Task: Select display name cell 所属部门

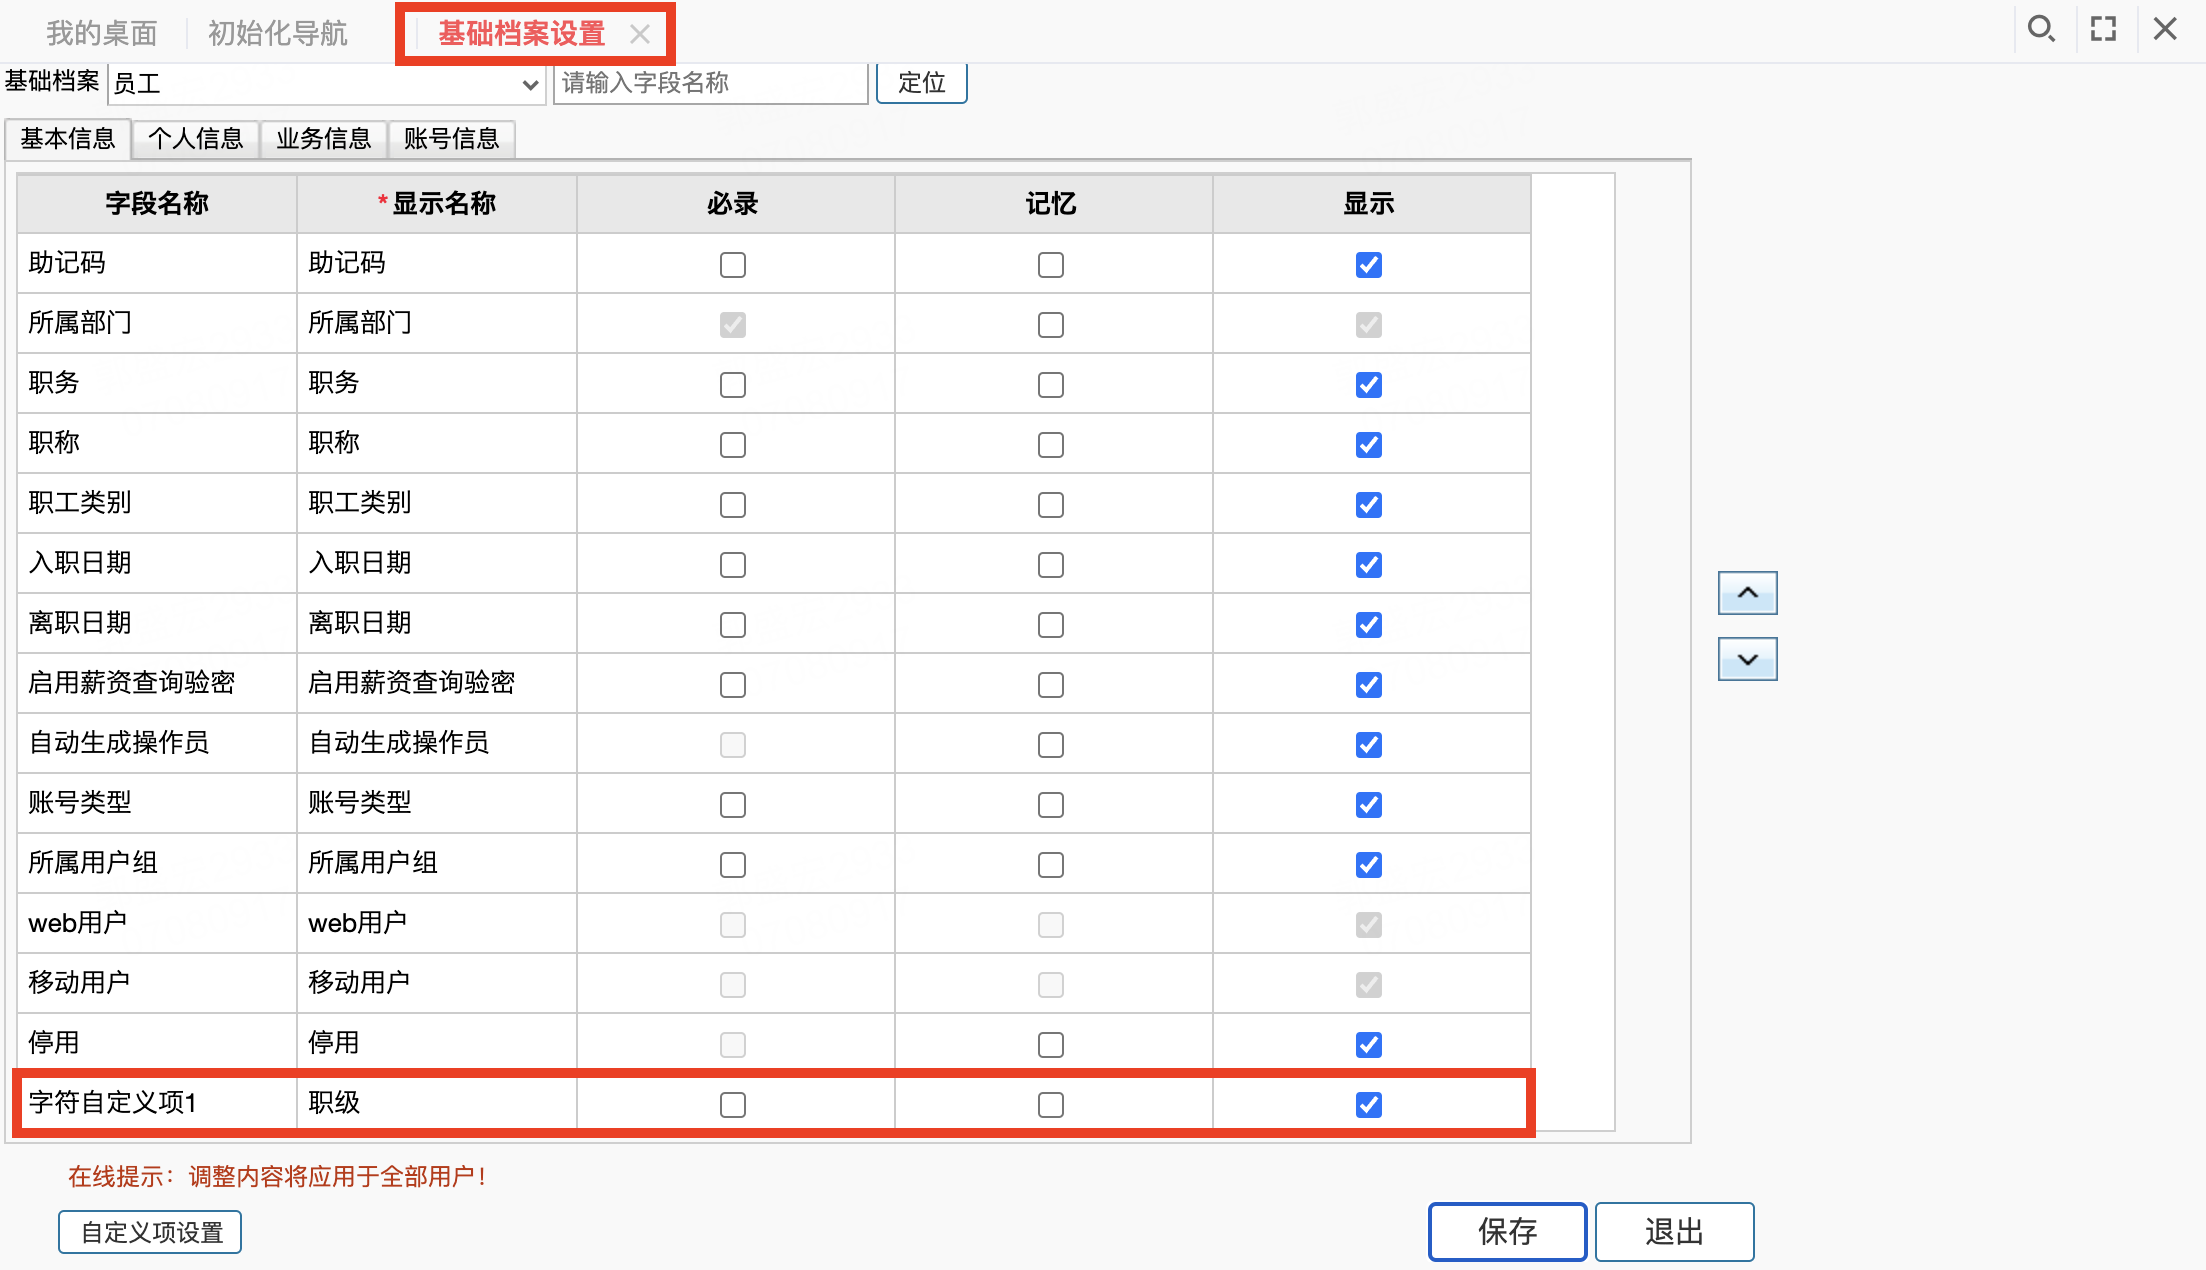Action: (437, 323)
